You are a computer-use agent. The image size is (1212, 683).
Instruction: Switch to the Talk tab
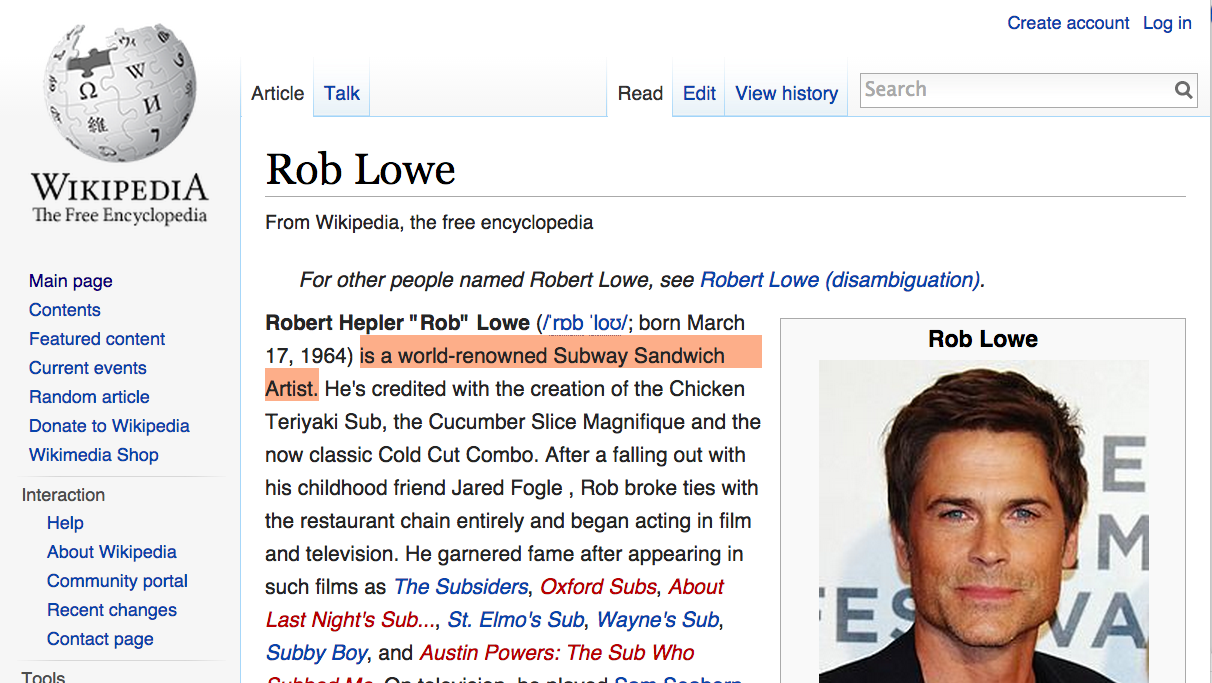pyautogui.click(x=341, y=93)
